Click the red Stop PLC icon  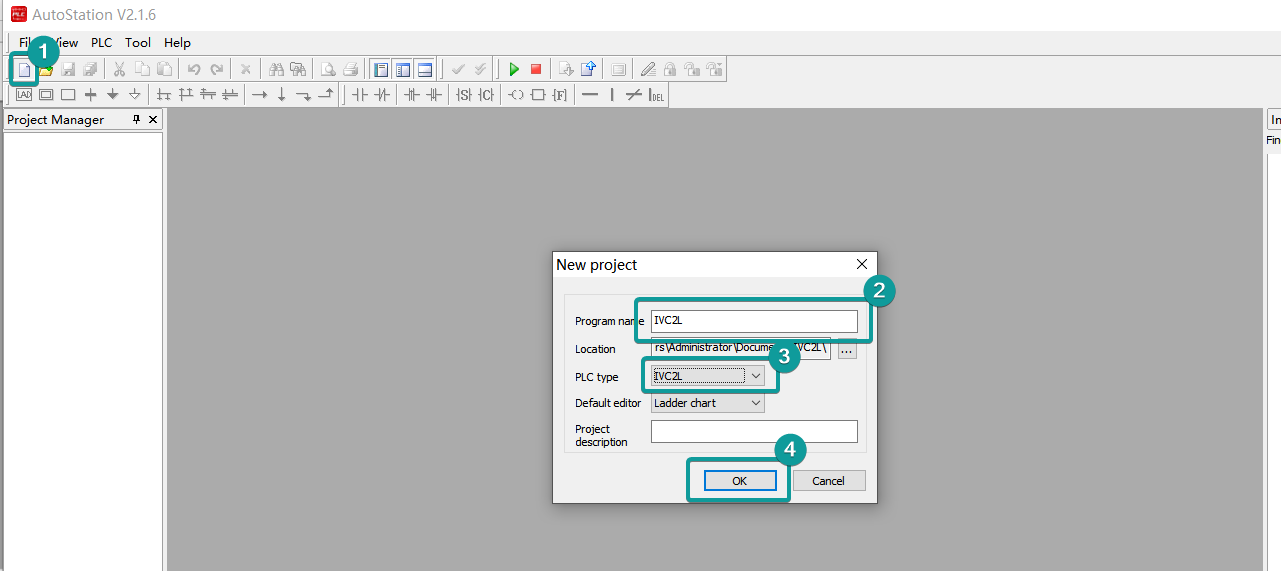pyautogui.click(x=536, y=69)
